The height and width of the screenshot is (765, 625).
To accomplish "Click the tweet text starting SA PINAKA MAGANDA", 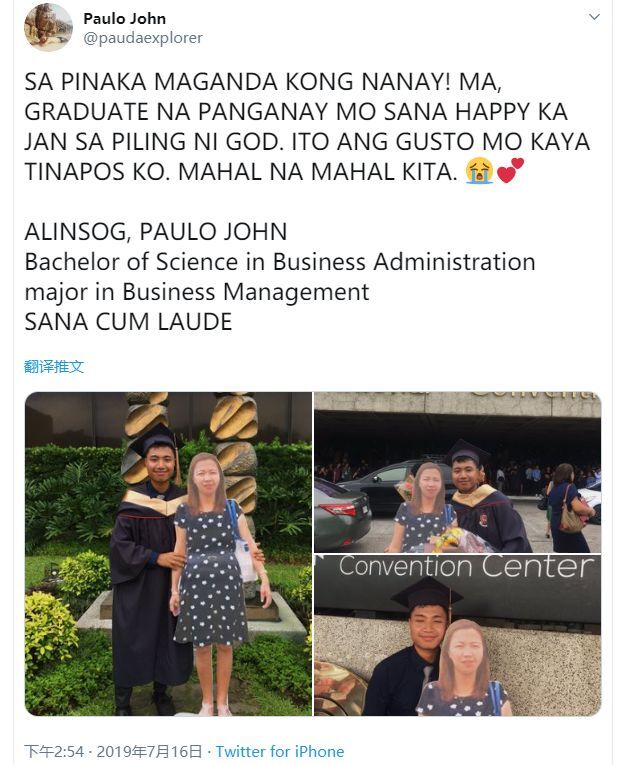I will tap(307, 127).
